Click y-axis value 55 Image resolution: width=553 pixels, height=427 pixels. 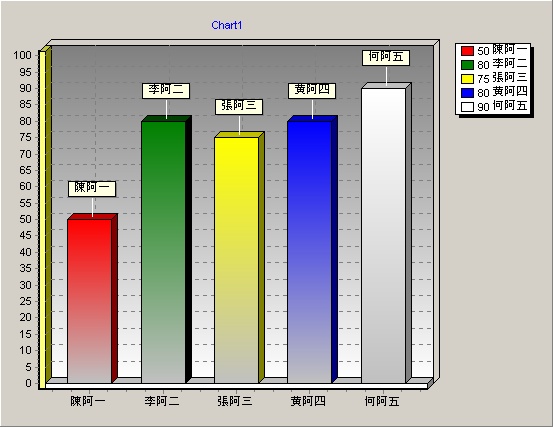pos(25,203)
